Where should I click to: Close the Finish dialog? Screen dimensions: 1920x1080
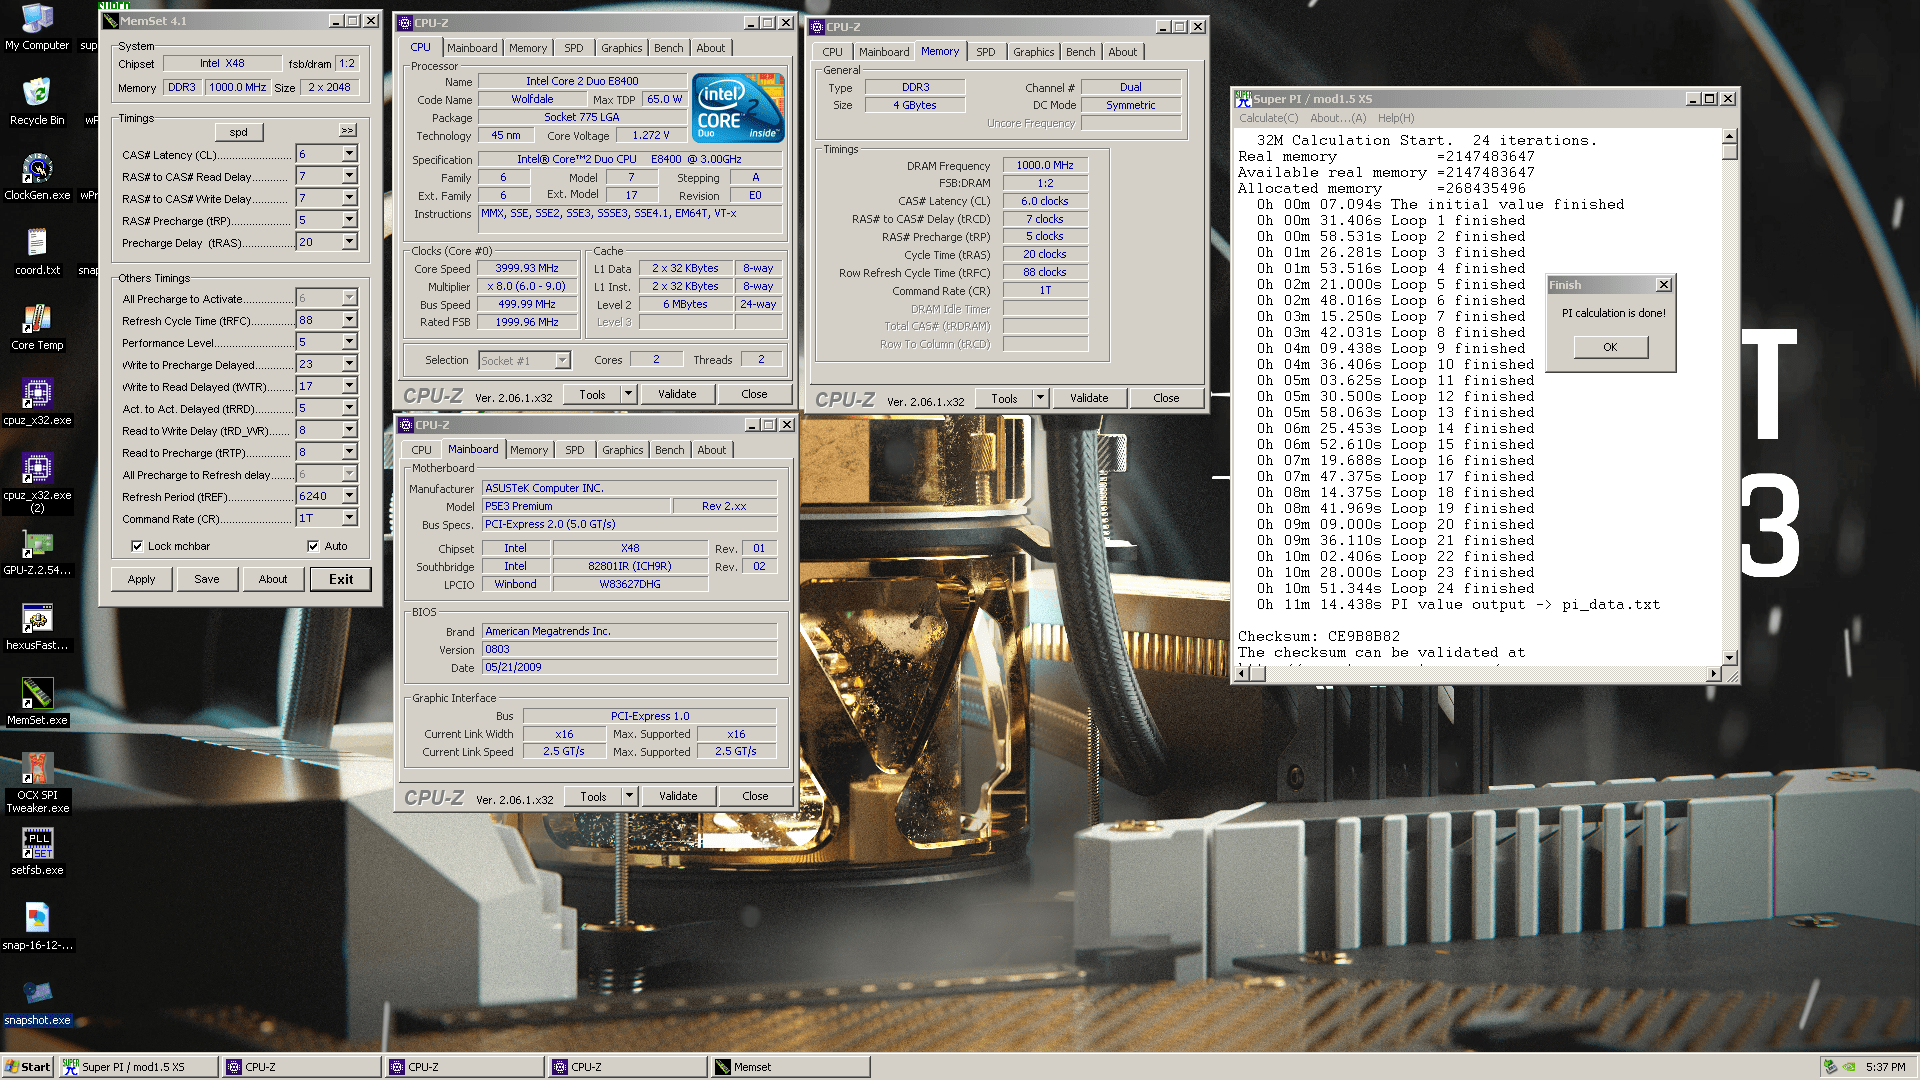[x=1664, y=285]
